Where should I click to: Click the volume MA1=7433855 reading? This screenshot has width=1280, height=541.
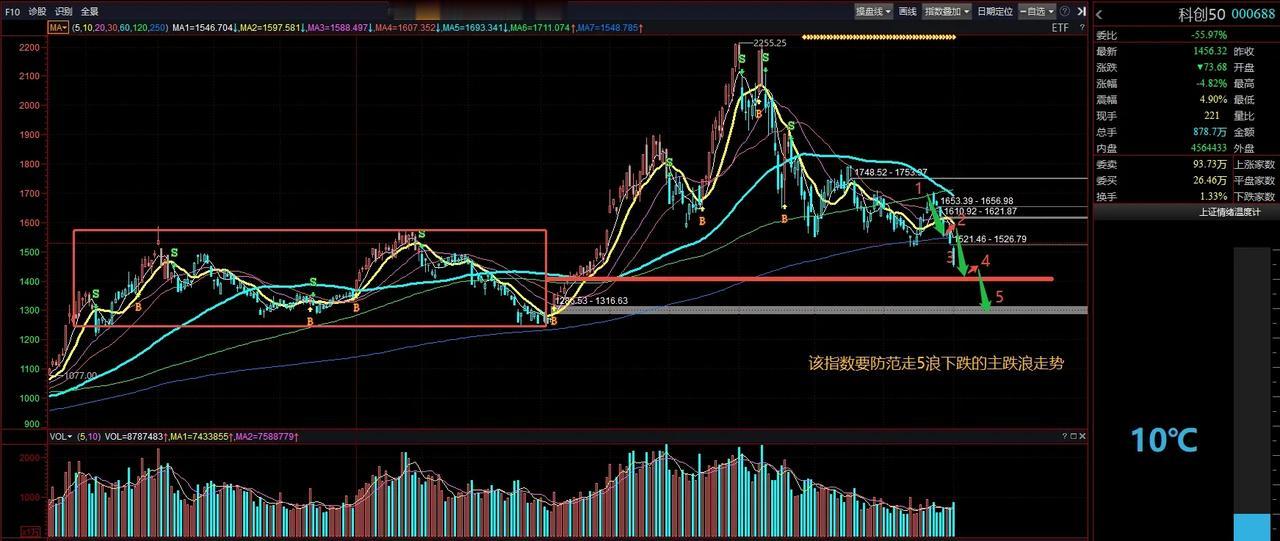tap(200, 437)
